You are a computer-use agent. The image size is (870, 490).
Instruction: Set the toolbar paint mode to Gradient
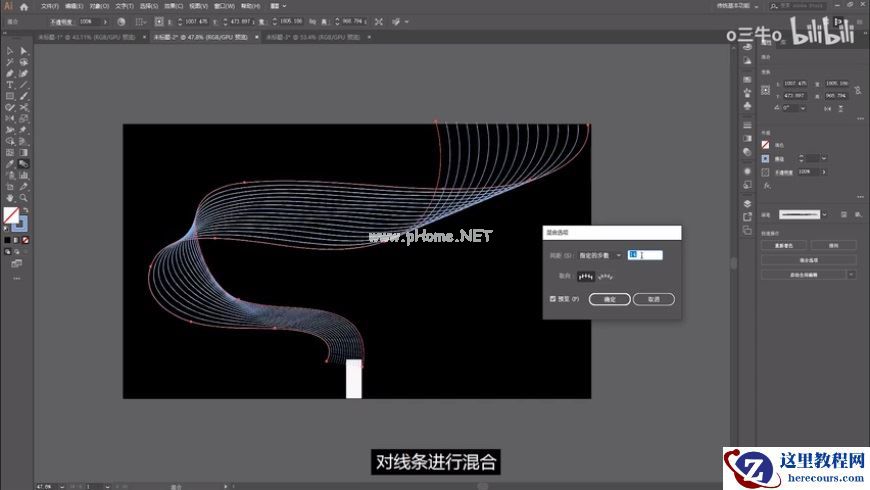point(16,240)
